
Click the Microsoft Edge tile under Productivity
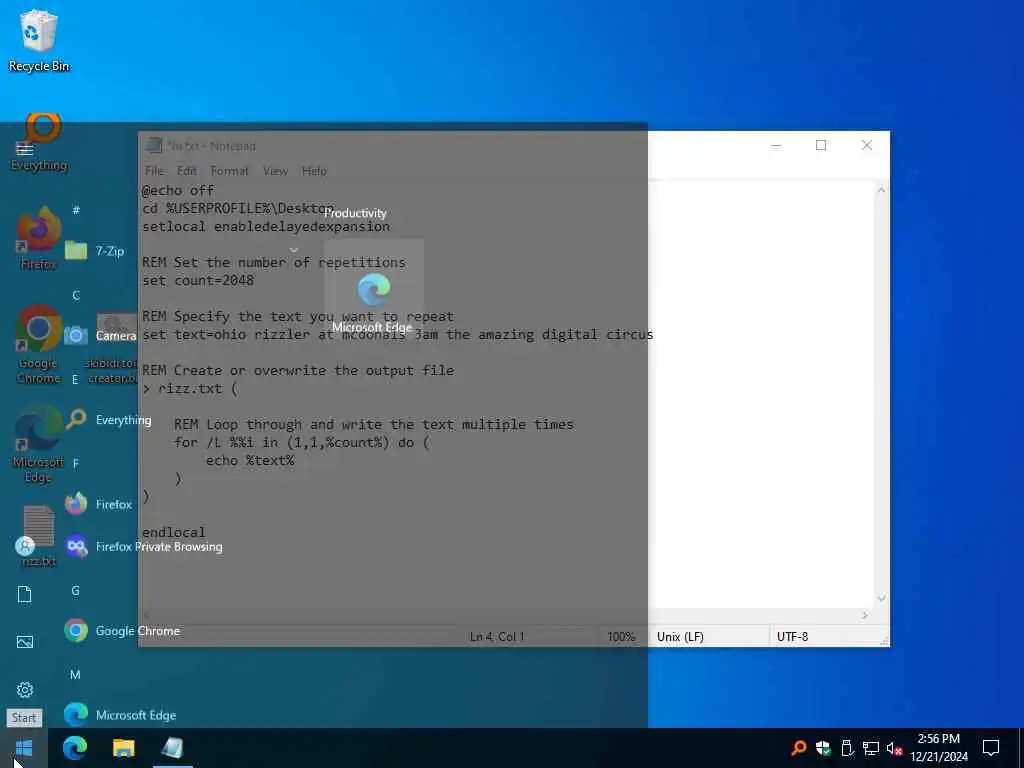click(x=374, y=289)
